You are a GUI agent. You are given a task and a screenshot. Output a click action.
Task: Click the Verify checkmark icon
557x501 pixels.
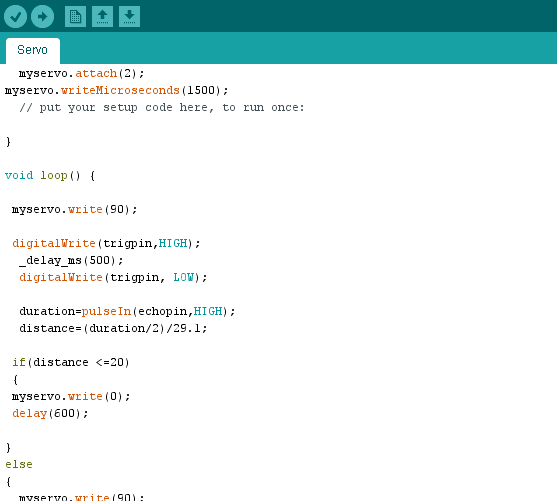[x=15, y=16]
